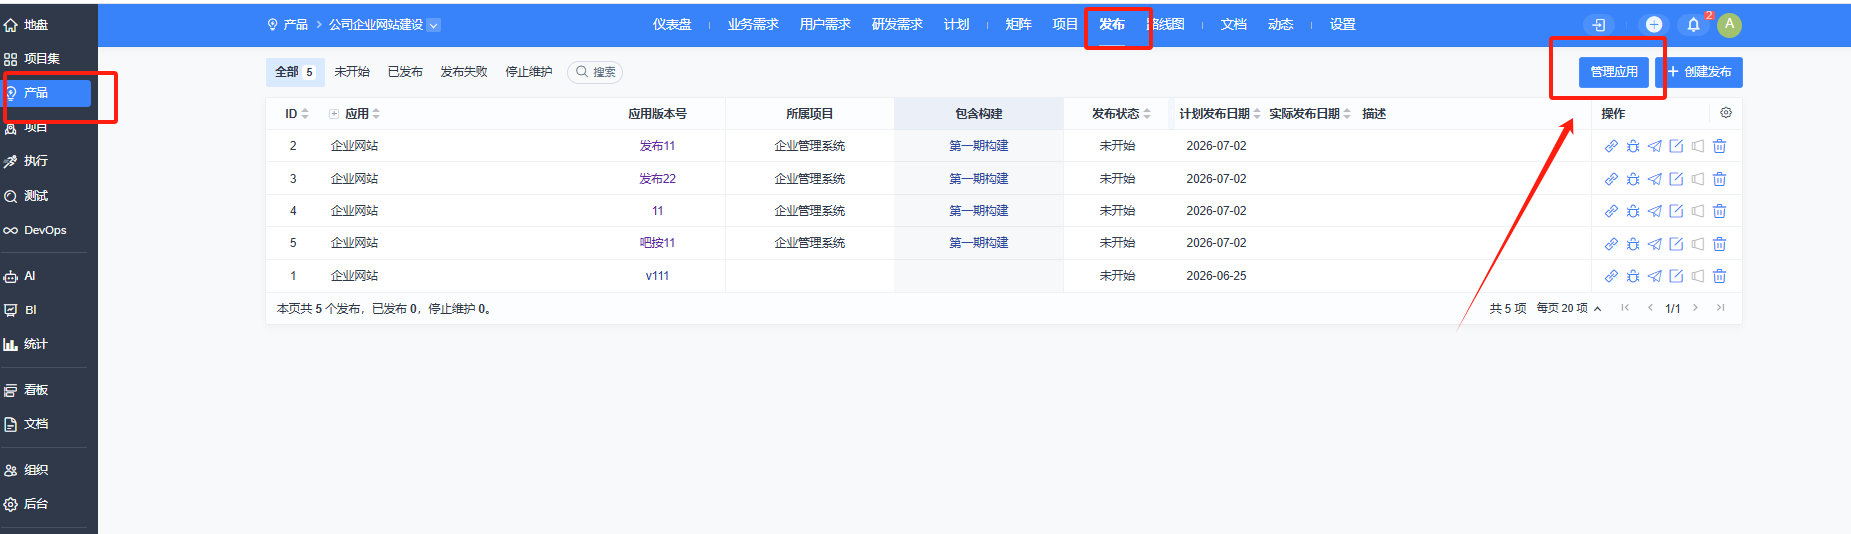Screen dimensions: 1851x534
Task: Switch to the 仪表盘 tab
Action: [x=672, y=25]
